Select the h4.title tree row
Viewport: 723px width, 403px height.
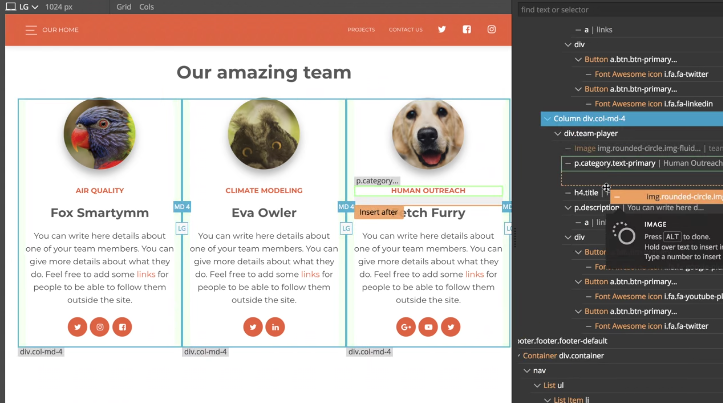click(x=586, y=193)
